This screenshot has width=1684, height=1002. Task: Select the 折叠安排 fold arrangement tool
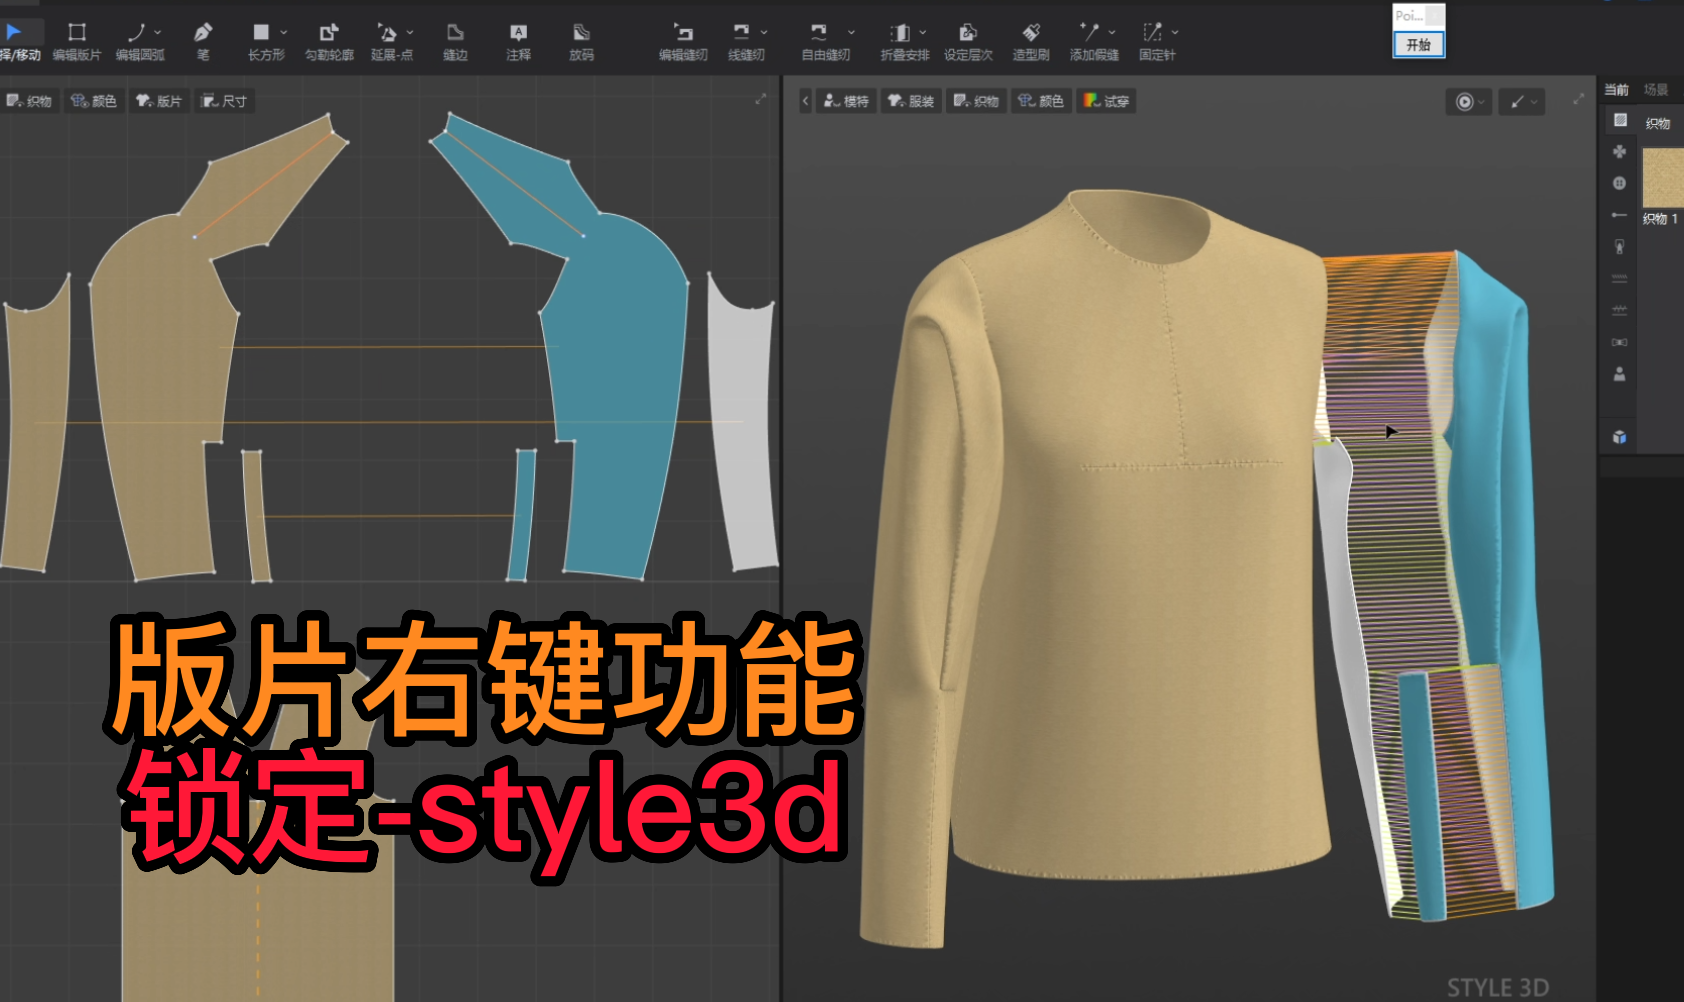click(903, 42)
